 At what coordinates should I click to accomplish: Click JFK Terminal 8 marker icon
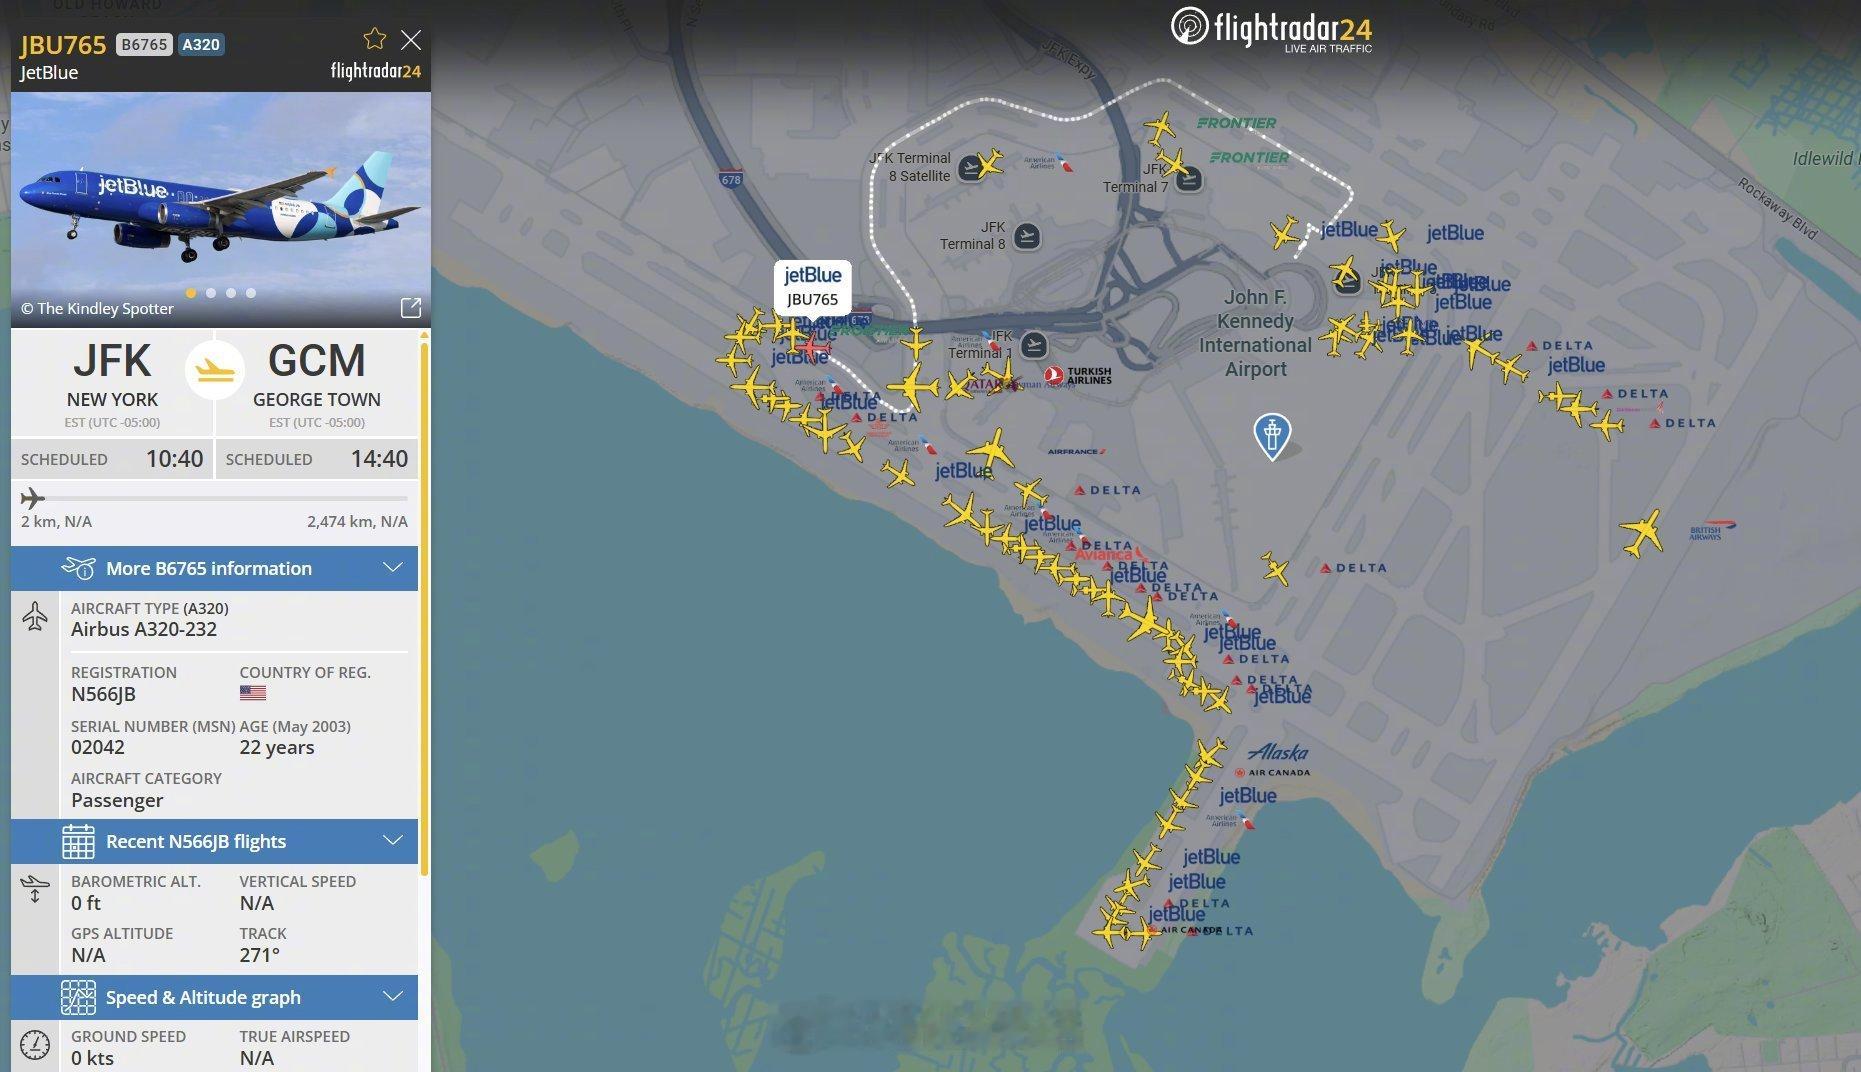click(1027, 236)
